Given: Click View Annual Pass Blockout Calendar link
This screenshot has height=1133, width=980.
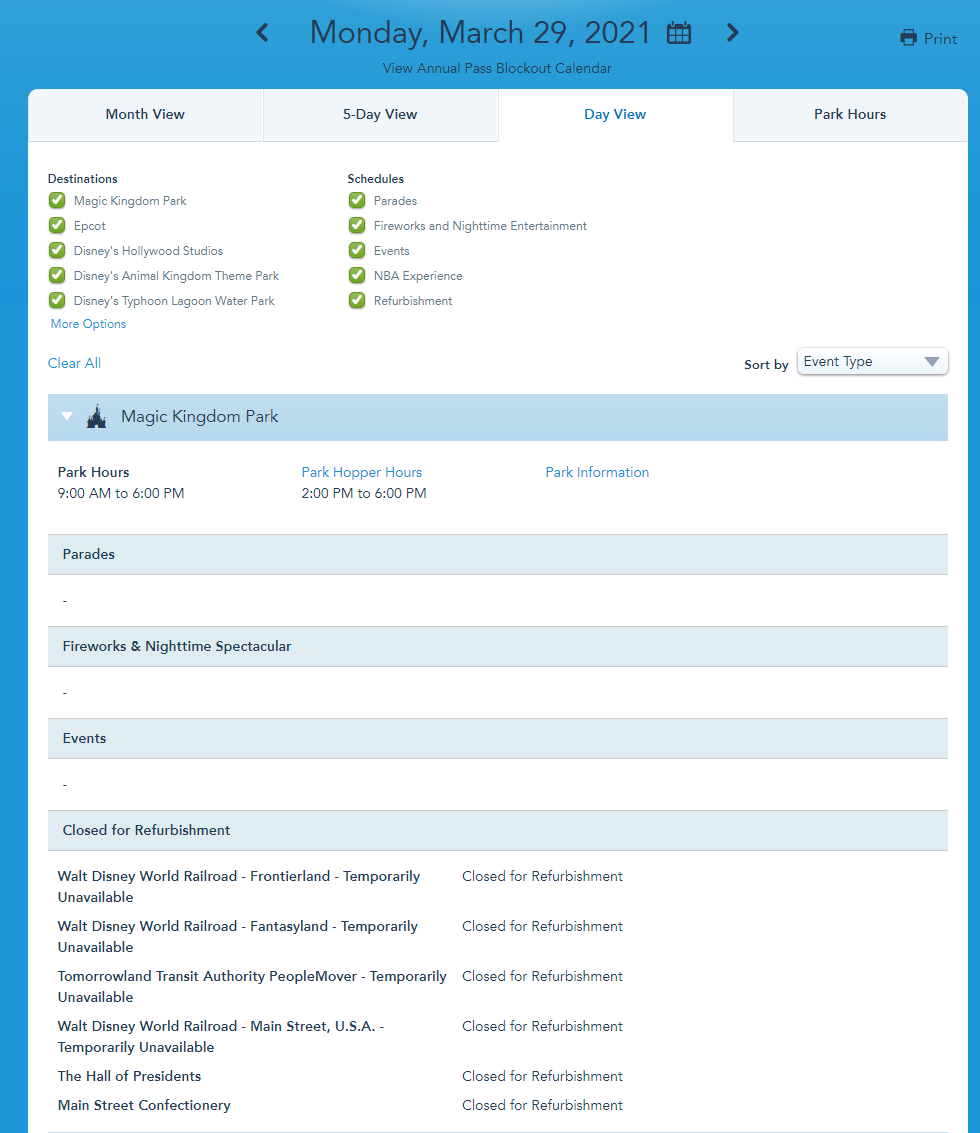Looking at the screenshot, I should 497,69.
